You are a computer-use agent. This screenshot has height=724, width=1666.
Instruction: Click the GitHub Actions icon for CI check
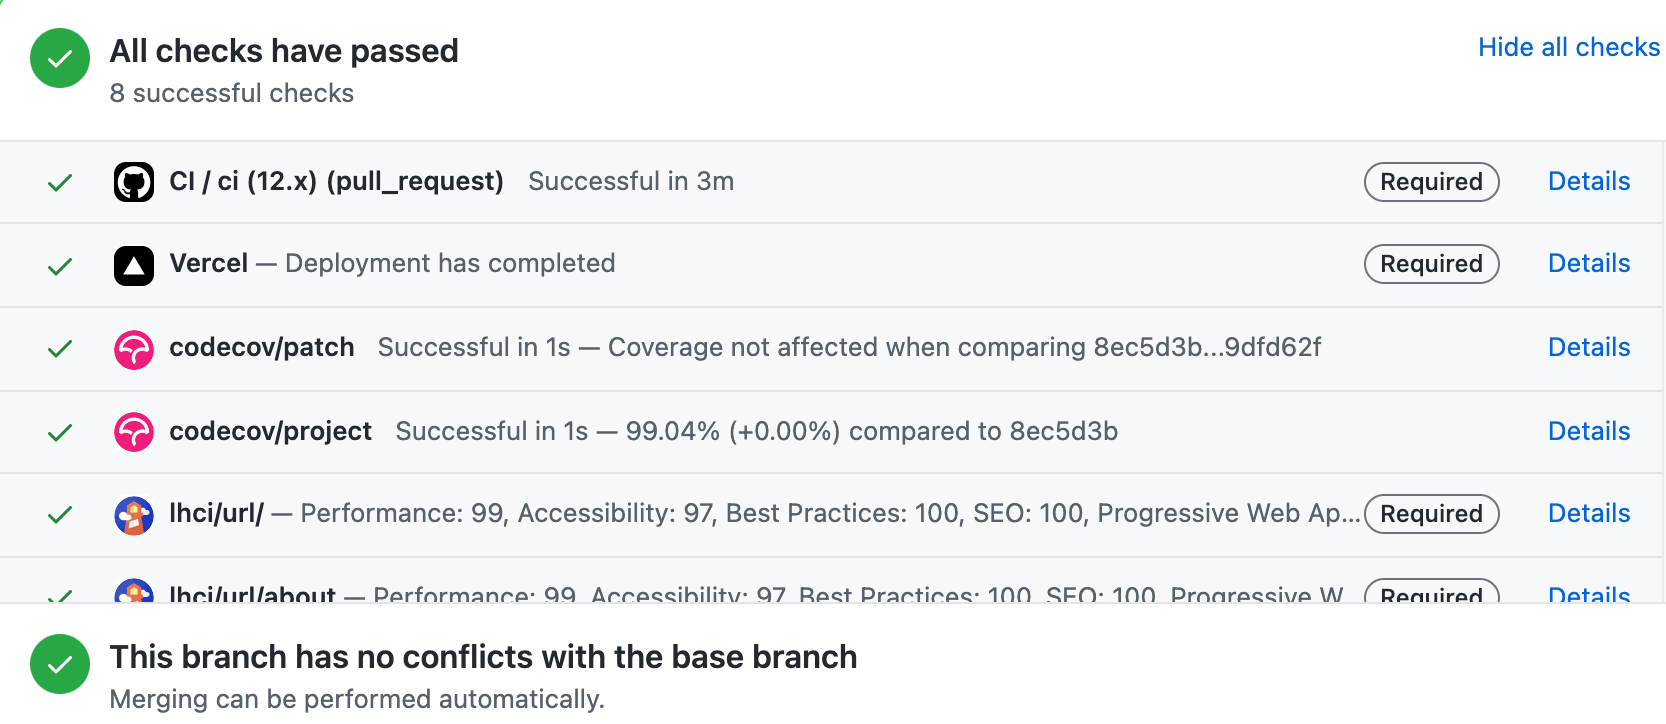(x=134, y=182)
